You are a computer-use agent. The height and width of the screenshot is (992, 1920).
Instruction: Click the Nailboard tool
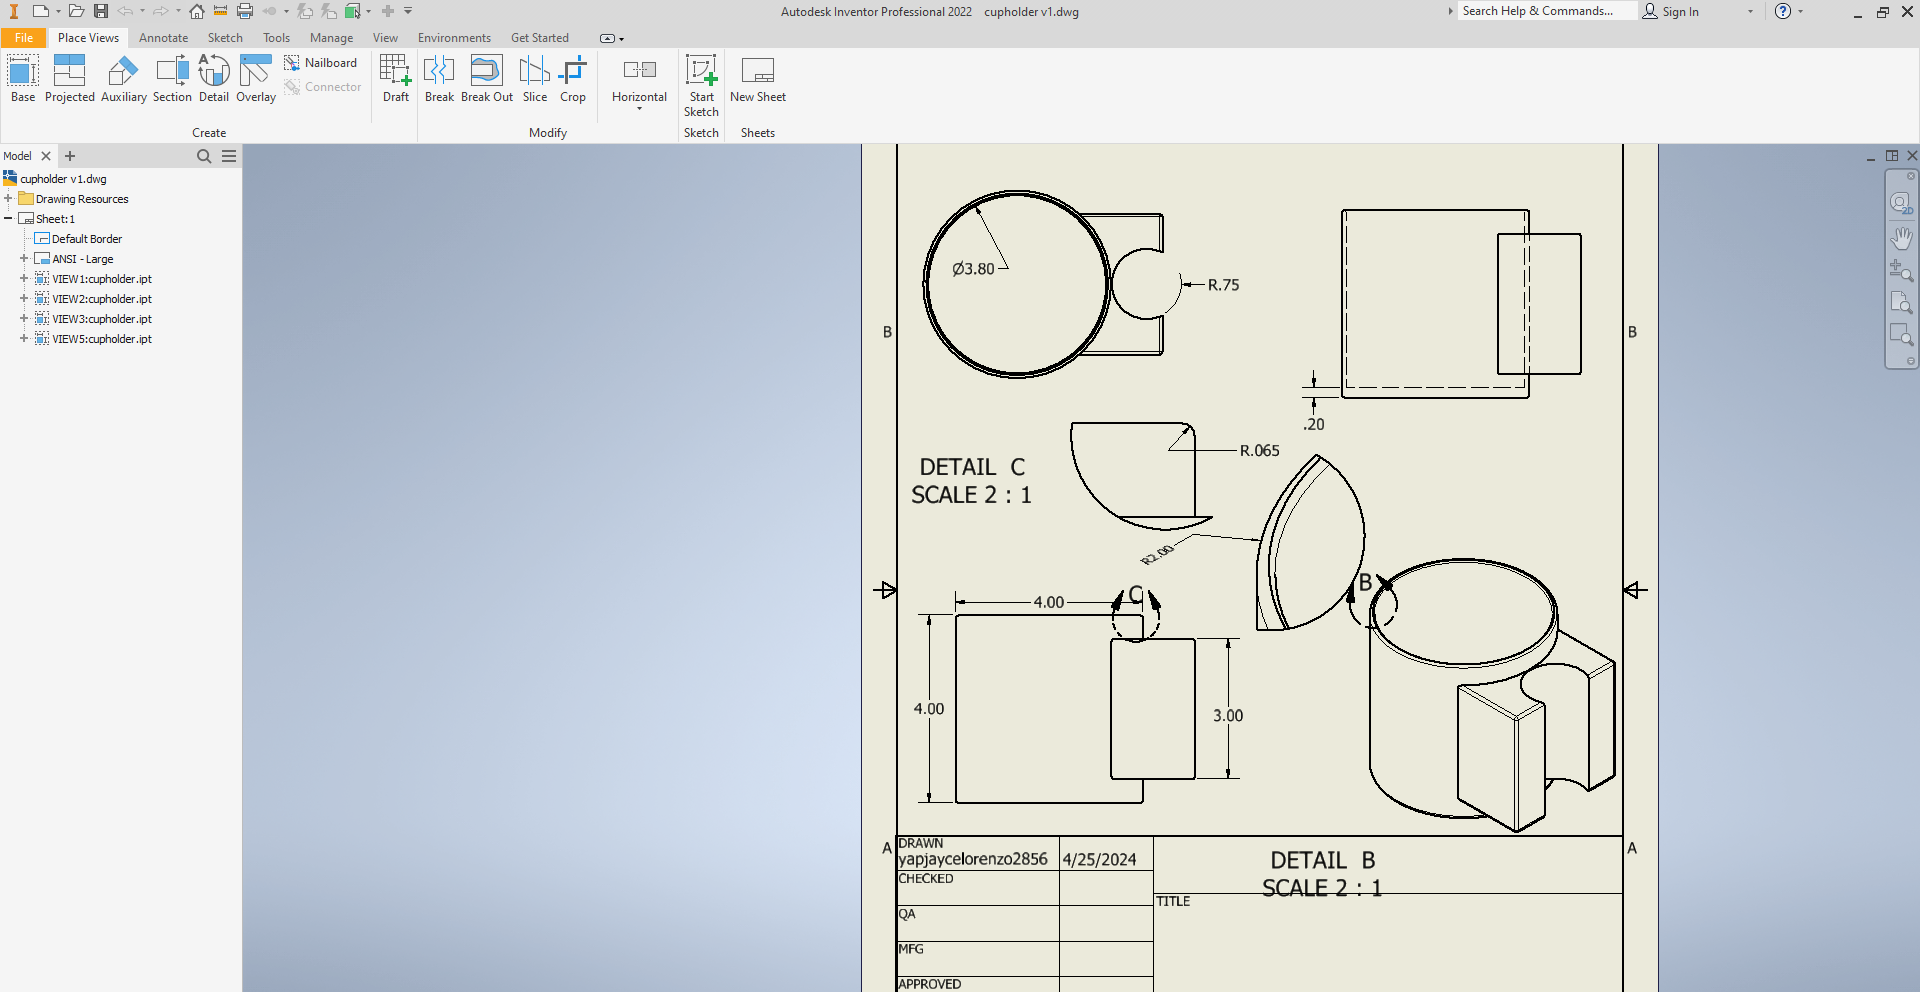pos(320,63)
